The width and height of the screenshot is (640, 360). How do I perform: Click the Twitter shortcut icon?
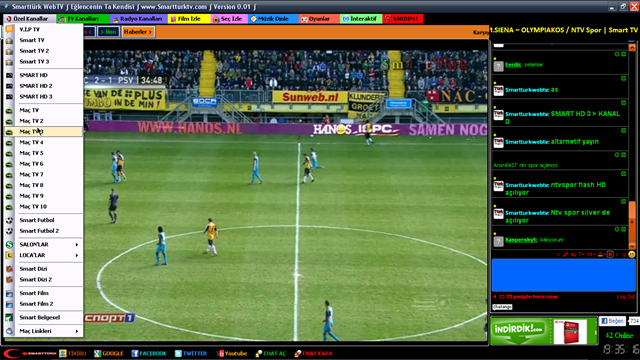(178, 353)
